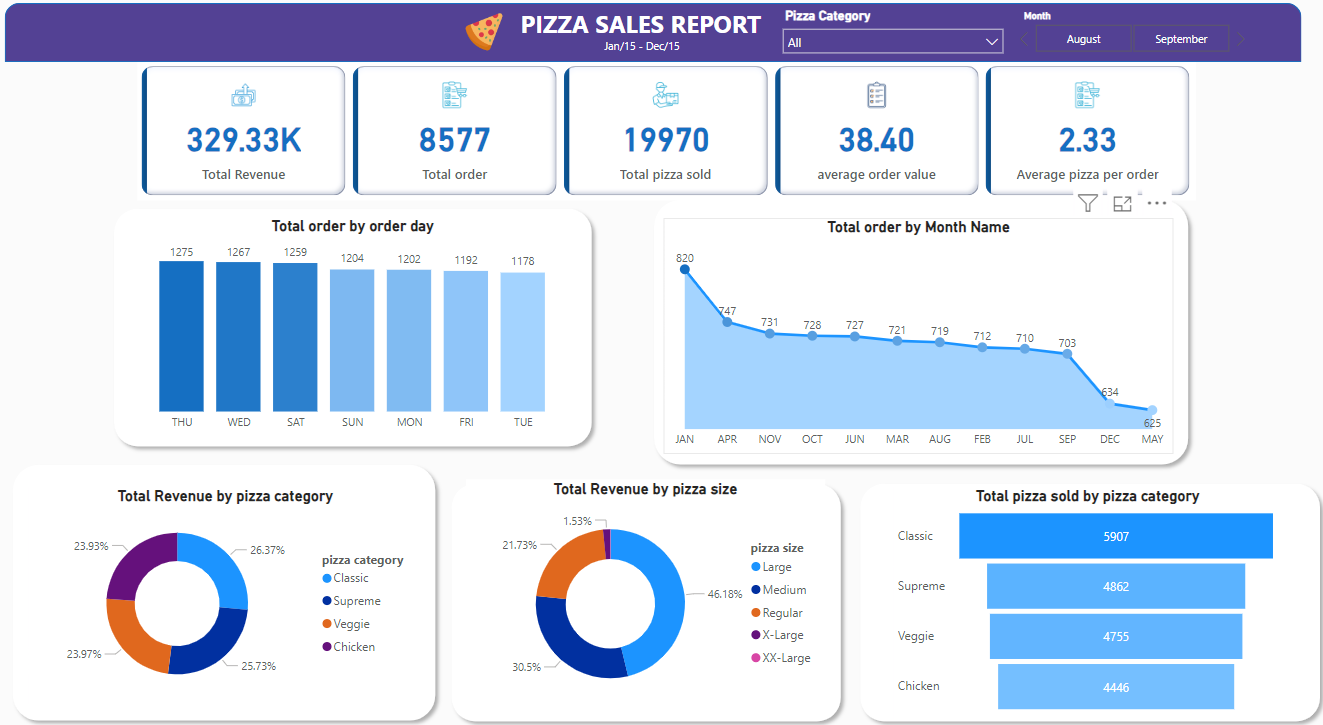Select August in the Month slicer
This screenshot has width=1323, height=725.
[x=1083, y=39]
